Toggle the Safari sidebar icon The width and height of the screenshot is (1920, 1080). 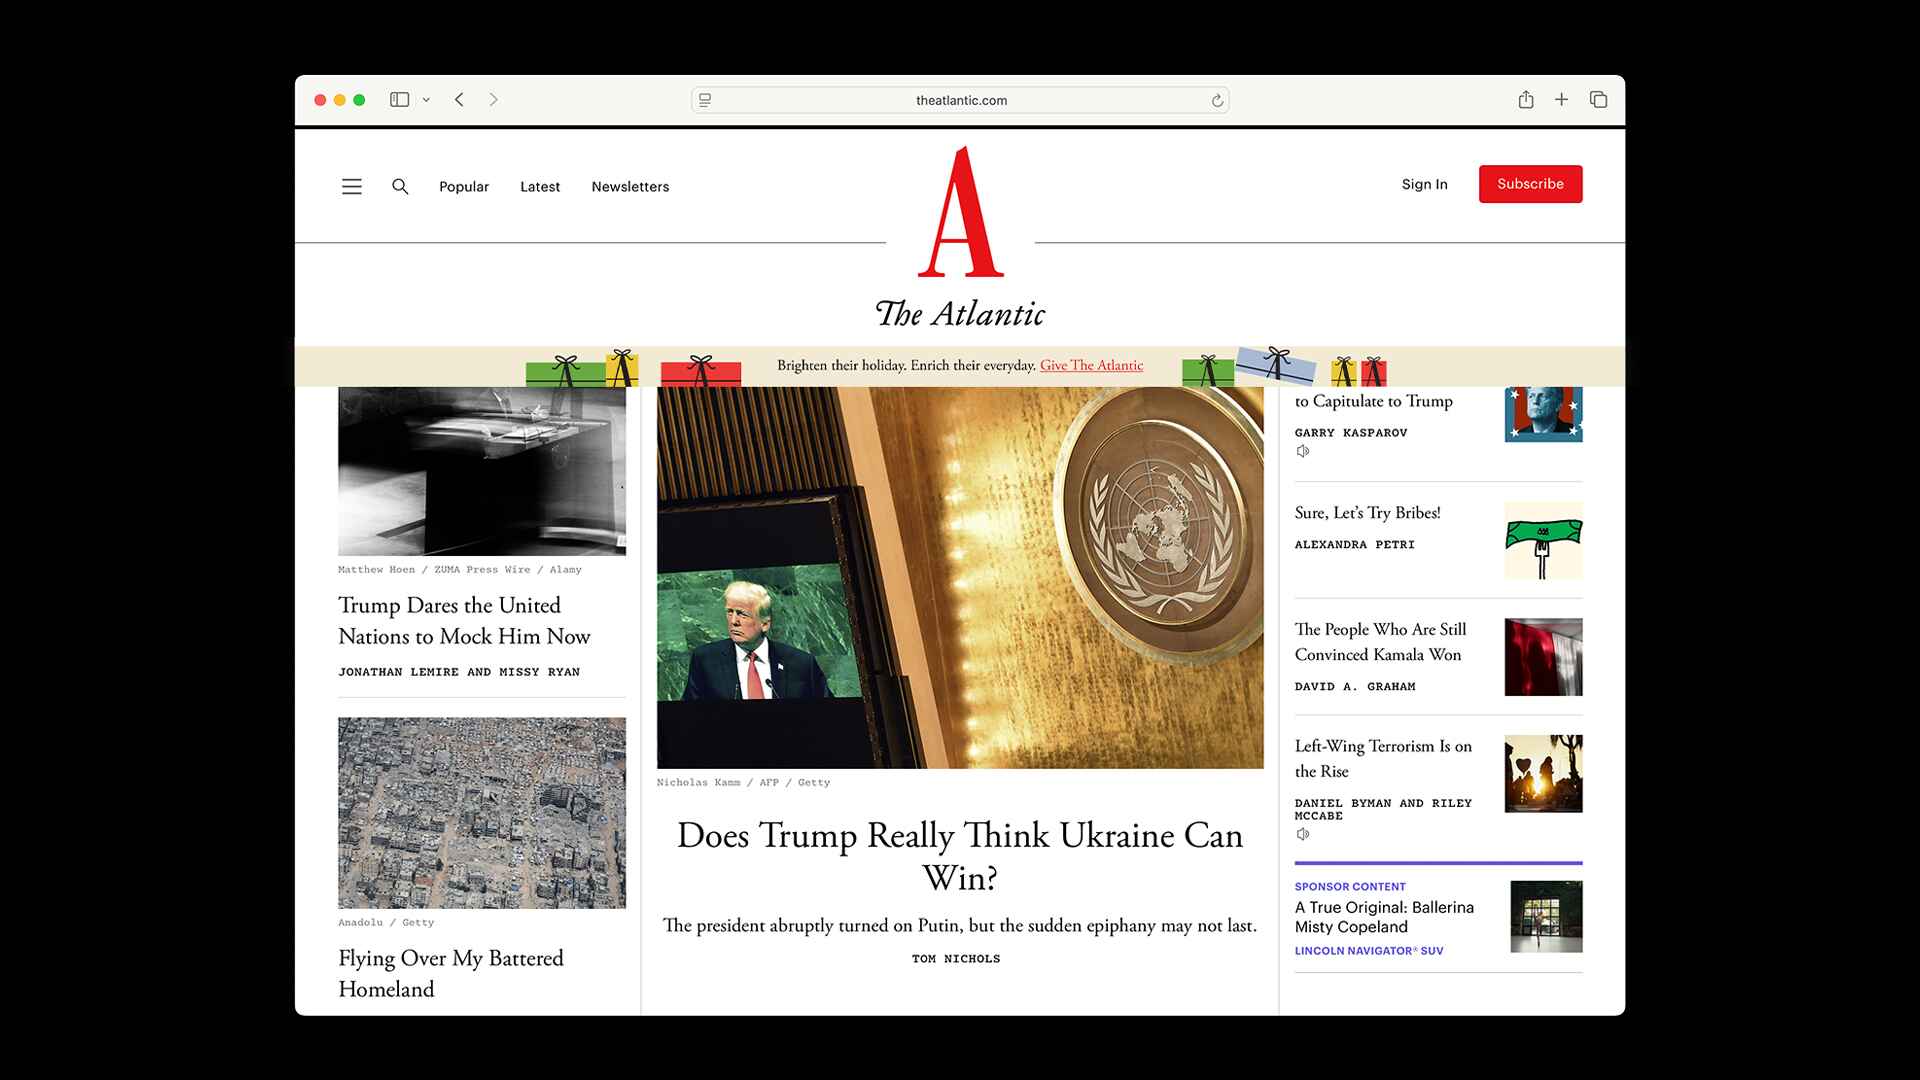click(399, 100)
